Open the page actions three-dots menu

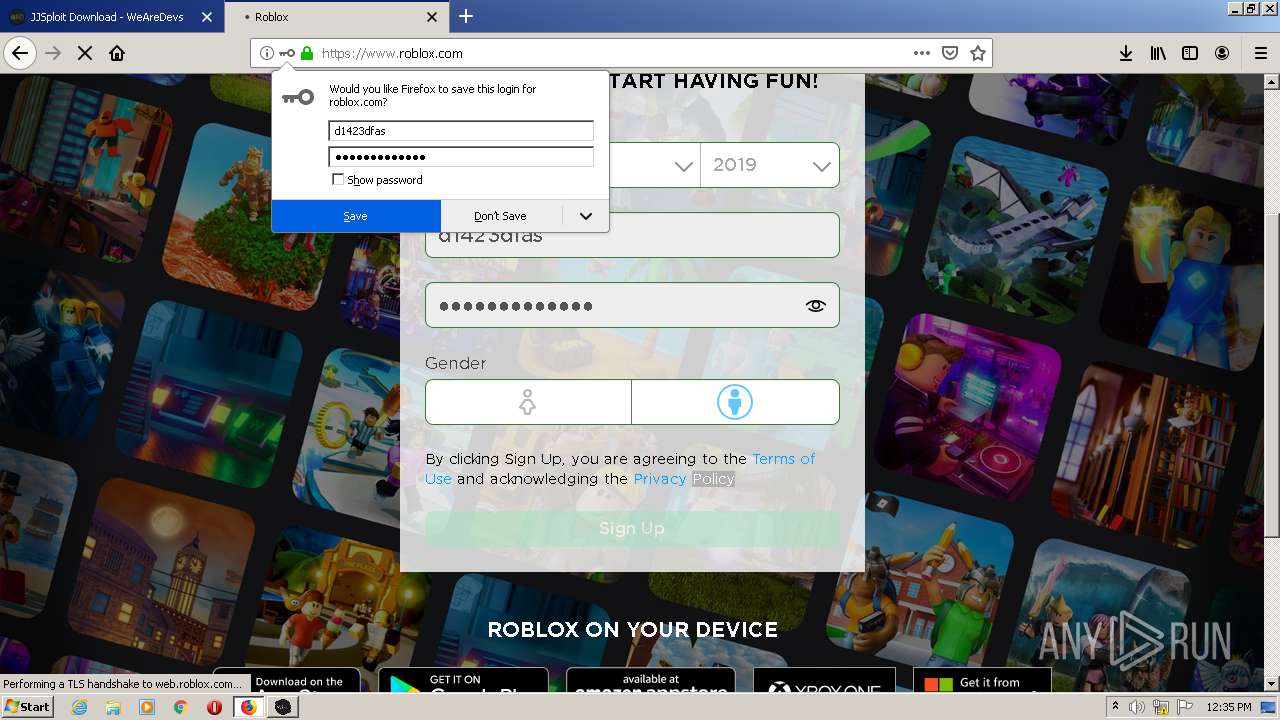pyautogui.click(x=922, y=53)
